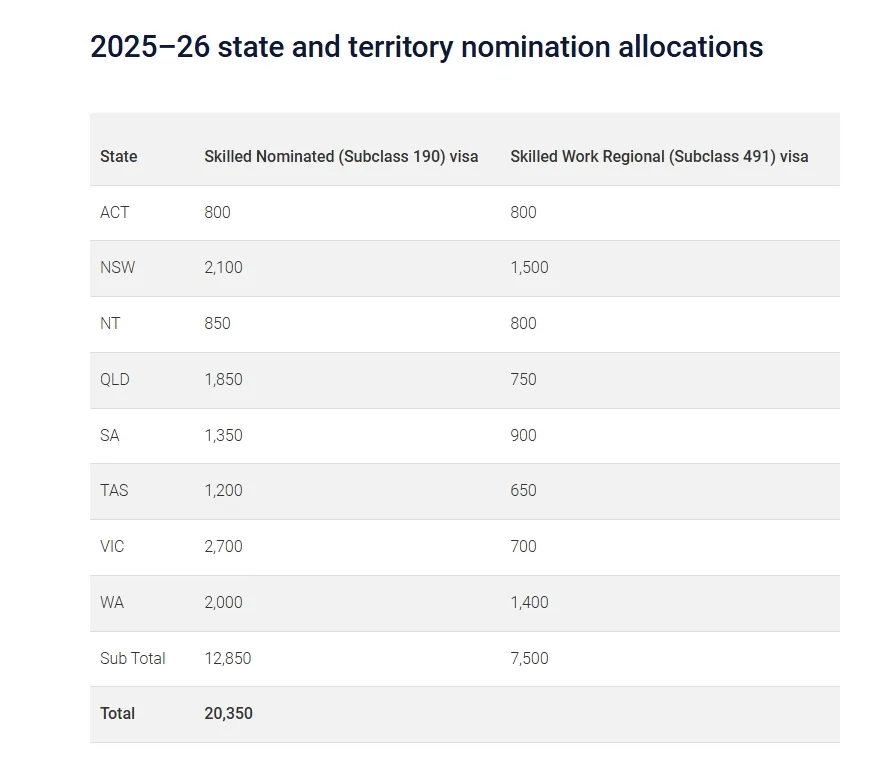Select the Subclass 190 visa column header
This screenshot has width=892, height=771.
point(341,157)
